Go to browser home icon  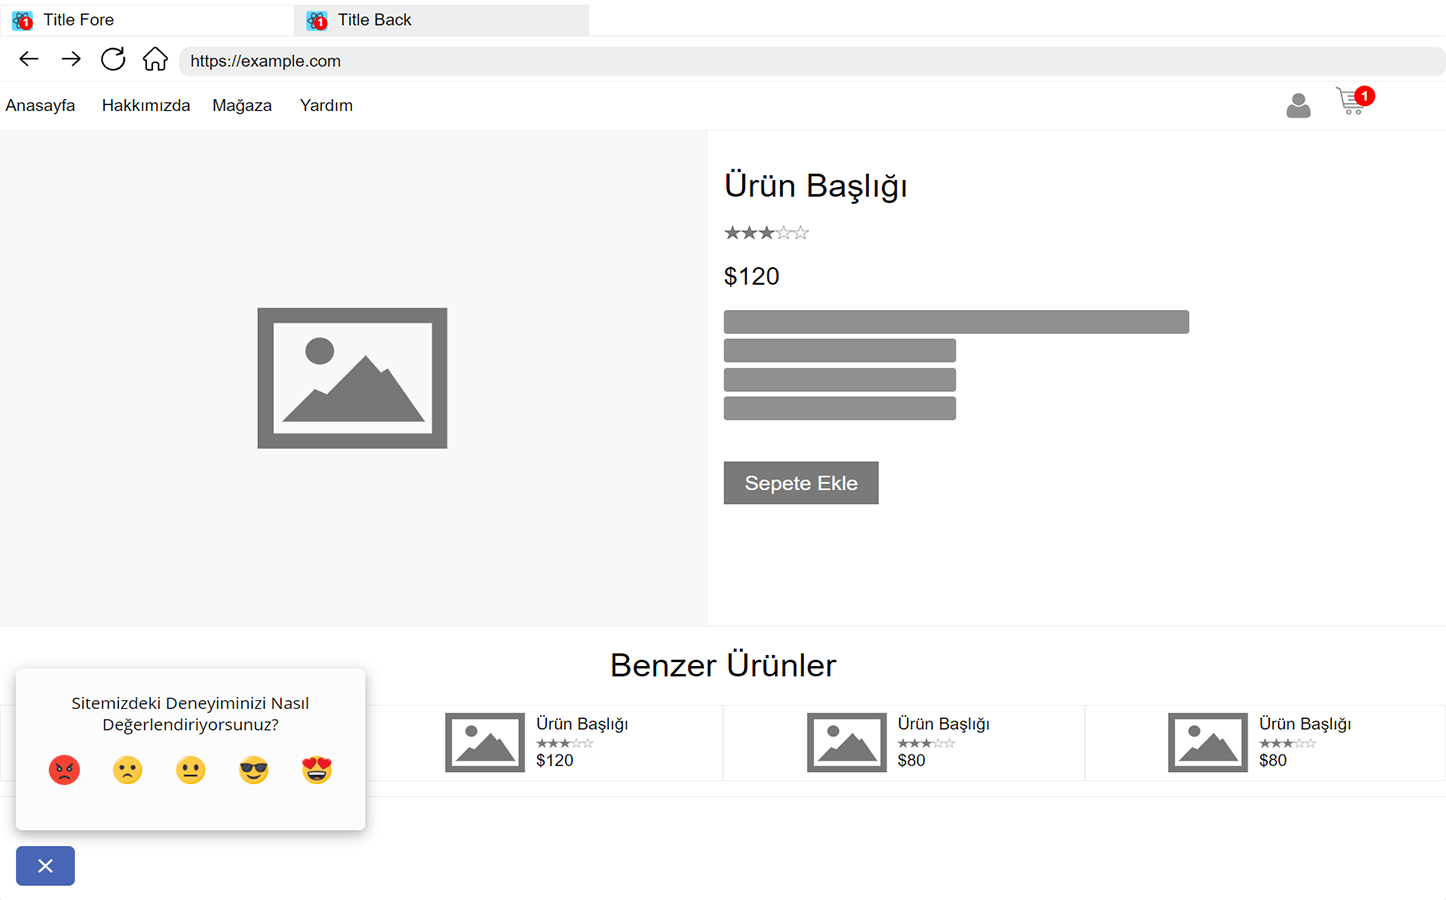coord(155,60)
